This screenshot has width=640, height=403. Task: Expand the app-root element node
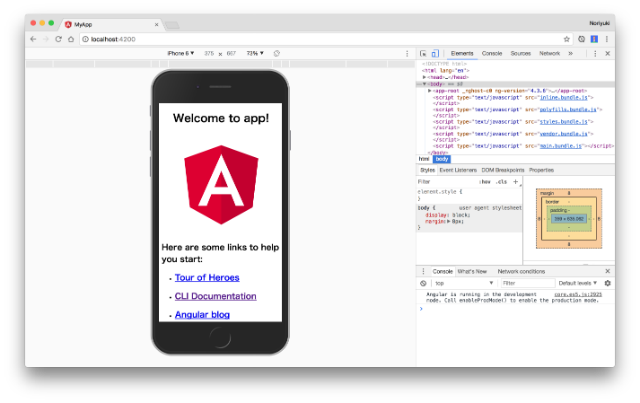pyautogui.click(x=429, y=91)
